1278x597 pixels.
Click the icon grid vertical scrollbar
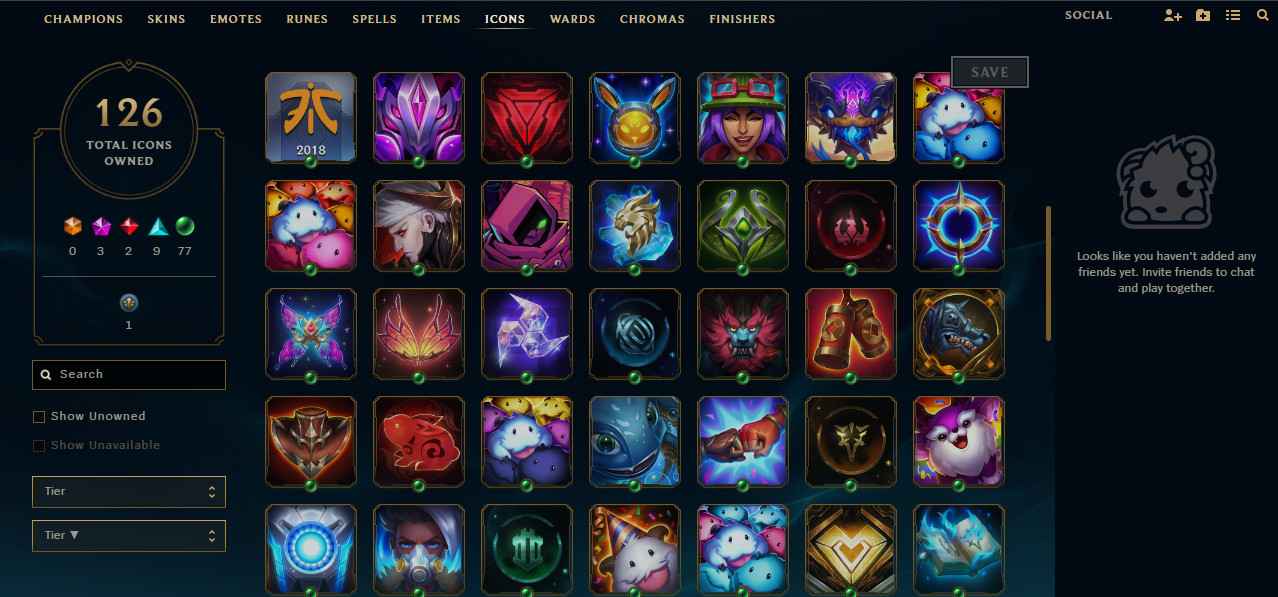(x=1049, y=273)
